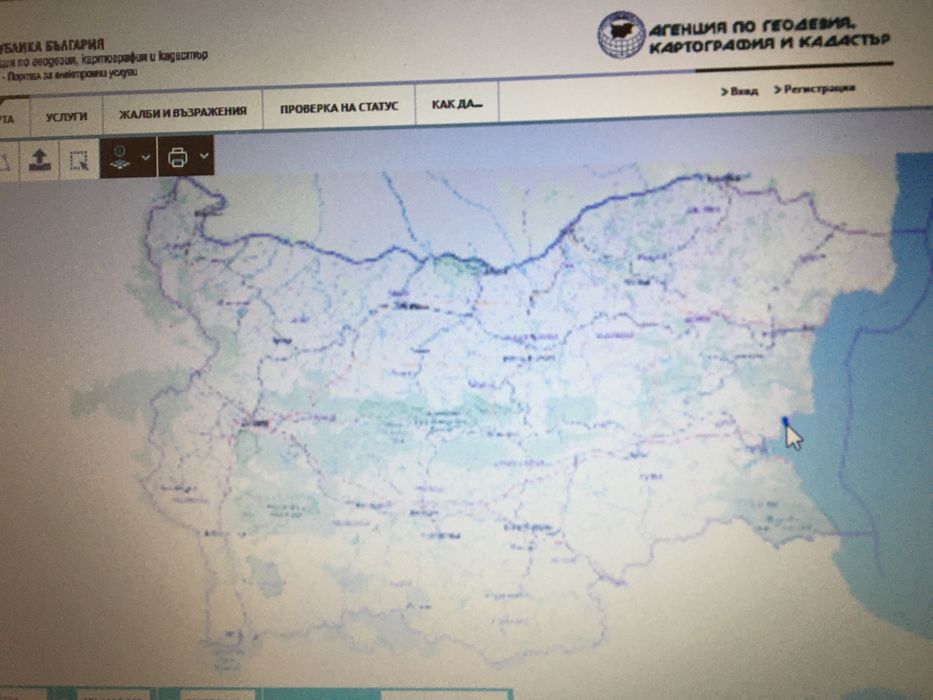Open ЖАЛБИ И ВЪЗРАЖЕНИЯ tab

(183, 112)
